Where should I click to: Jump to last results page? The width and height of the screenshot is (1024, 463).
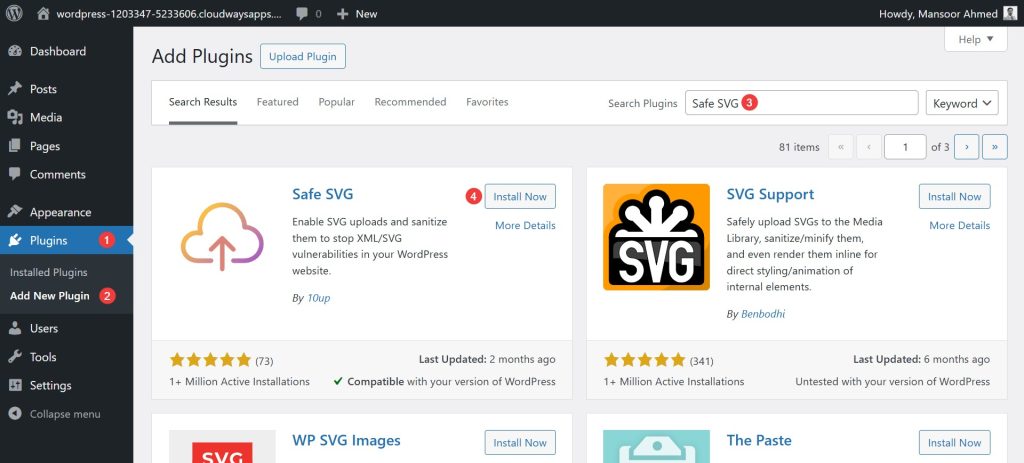[995, 147]
